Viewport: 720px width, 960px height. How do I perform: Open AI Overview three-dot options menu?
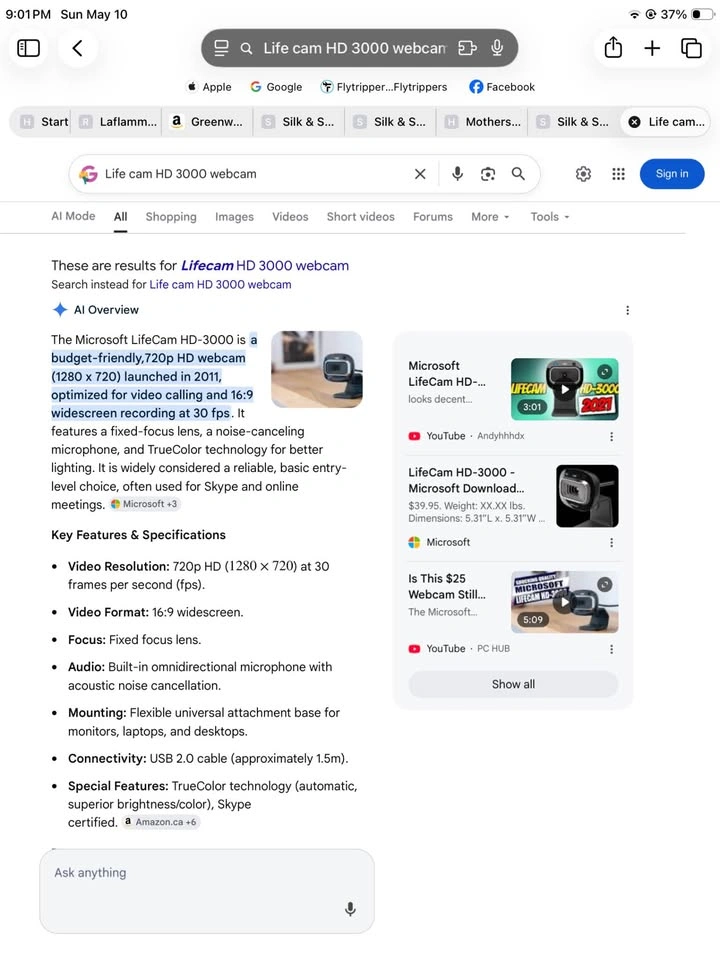point(628,310)
